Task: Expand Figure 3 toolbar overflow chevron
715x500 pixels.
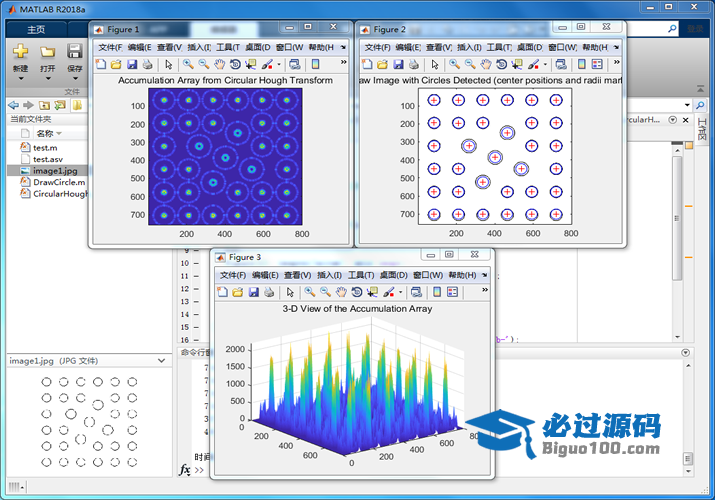Action: click(485, 290)
